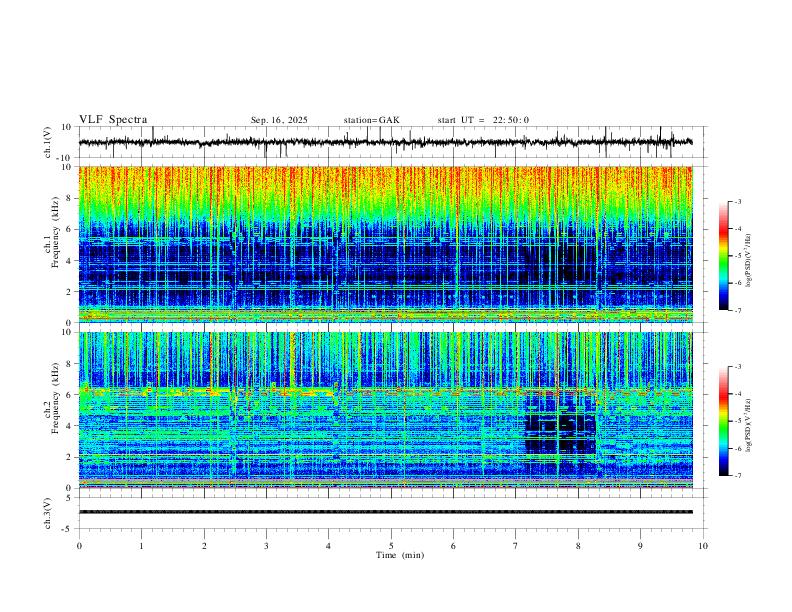Click the ch.1 spectrogram panel

[x=386, y=244]
